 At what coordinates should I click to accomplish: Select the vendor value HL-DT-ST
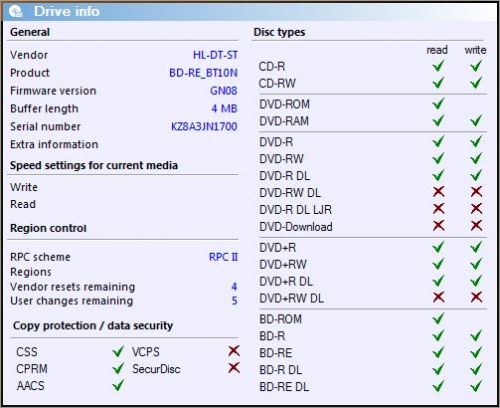215,55
